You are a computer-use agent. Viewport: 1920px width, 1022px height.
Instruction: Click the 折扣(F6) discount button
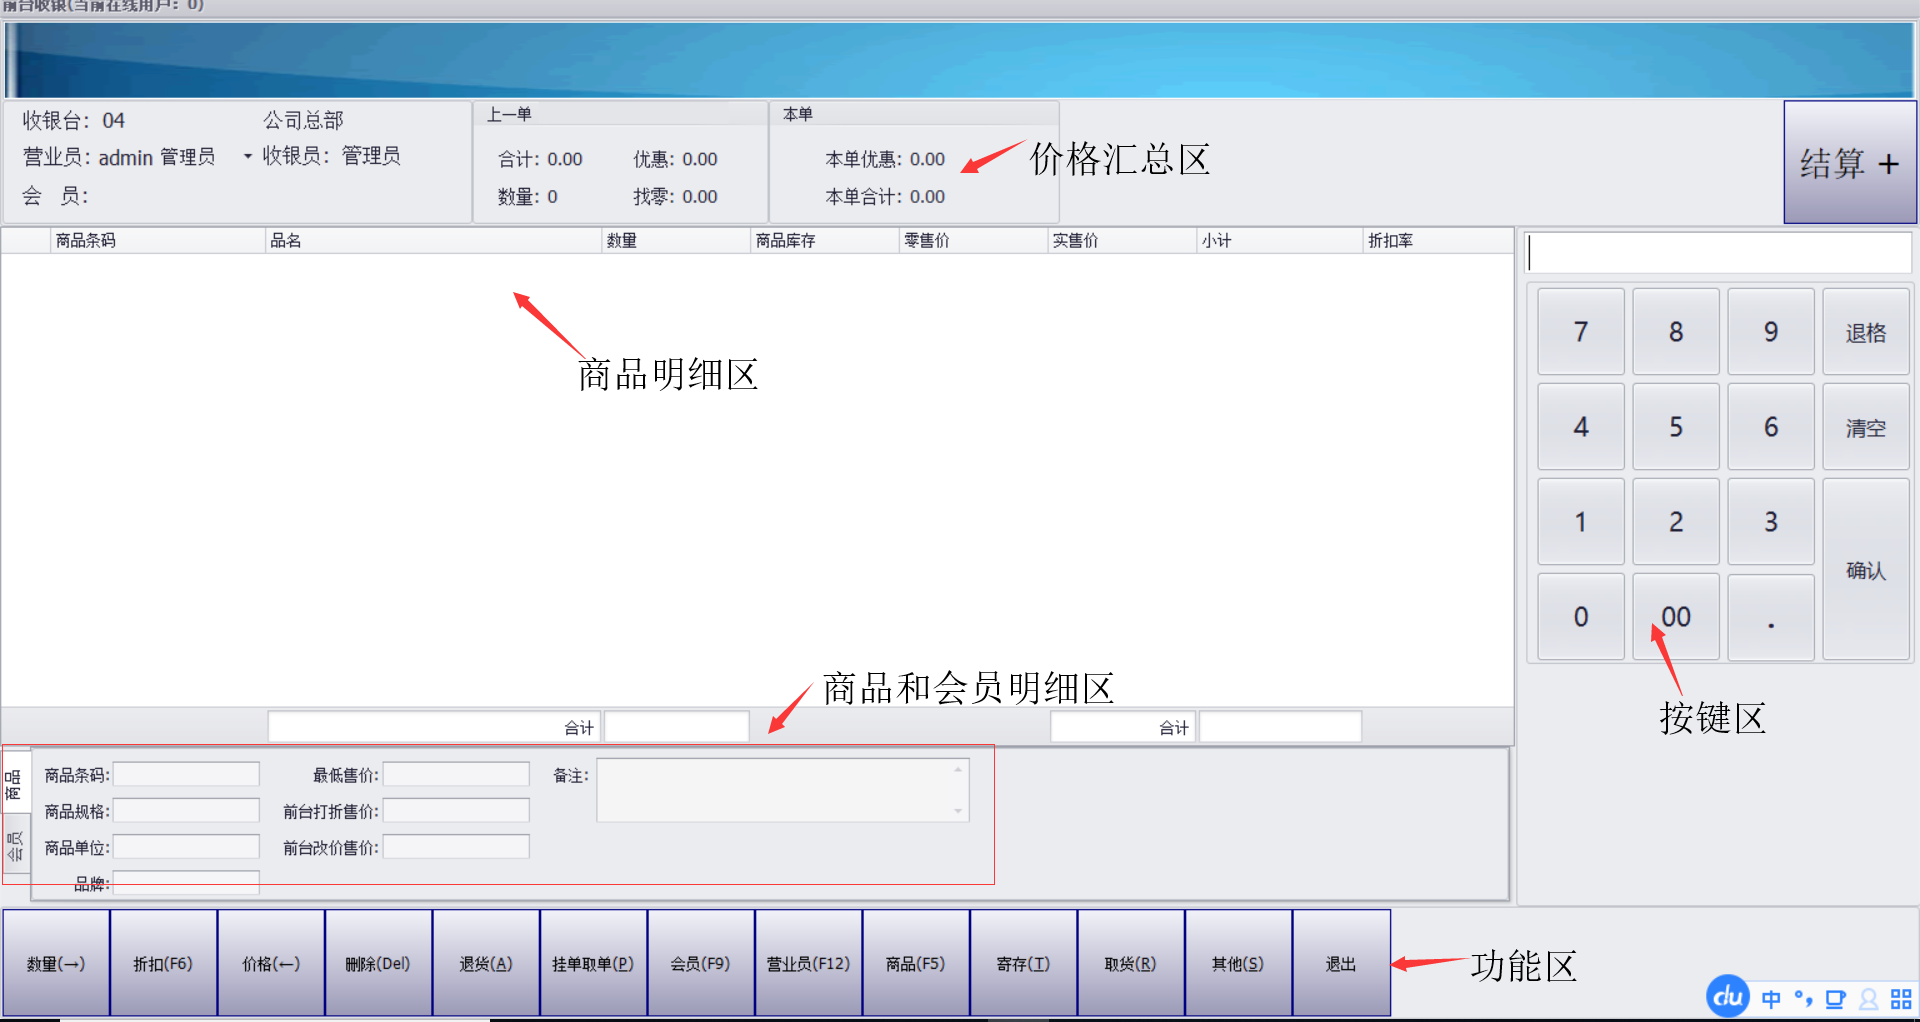click(164, 963)
